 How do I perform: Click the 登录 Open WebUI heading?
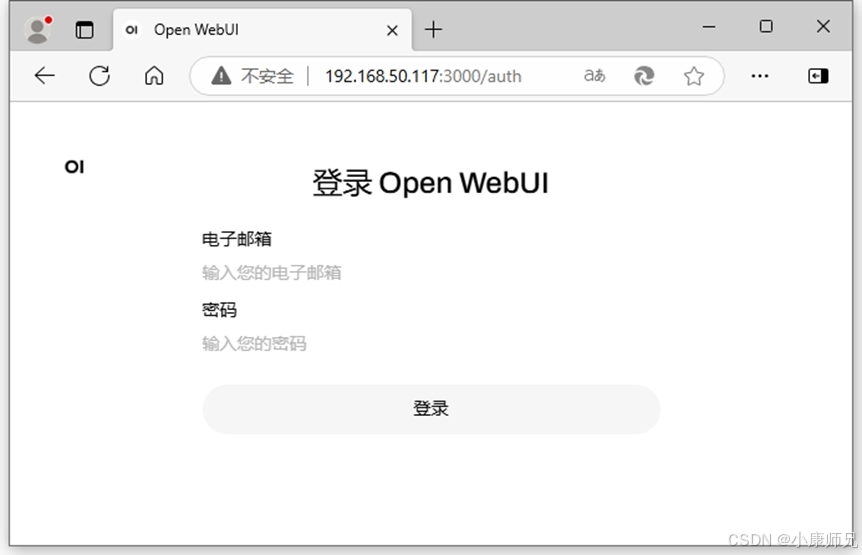tap(430, 183)
